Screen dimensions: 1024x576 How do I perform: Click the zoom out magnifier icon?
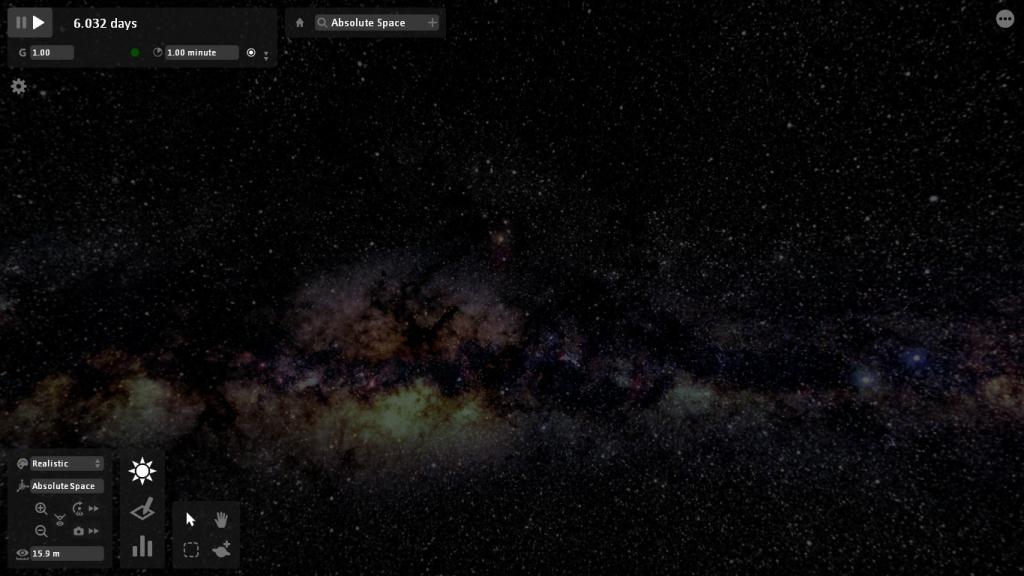coord(41,531)
